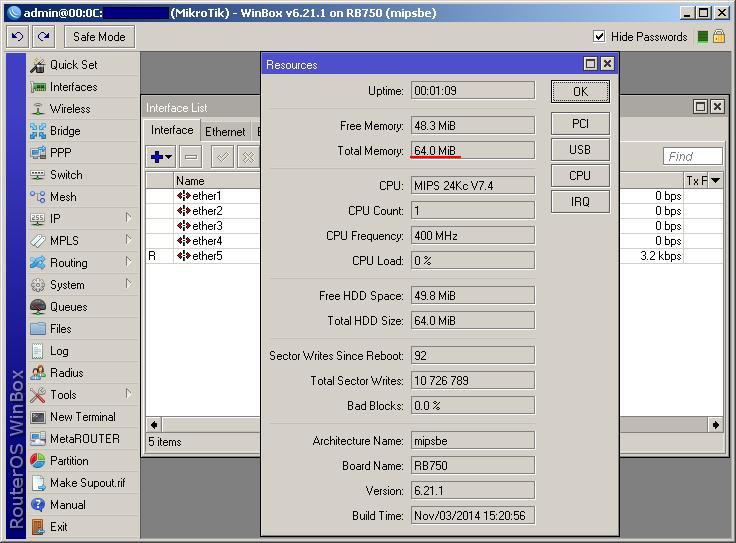The width and height of the screenshot is (736, 543).
Task: Click the Undo arrow icon
Action: [x=17, y=37]
